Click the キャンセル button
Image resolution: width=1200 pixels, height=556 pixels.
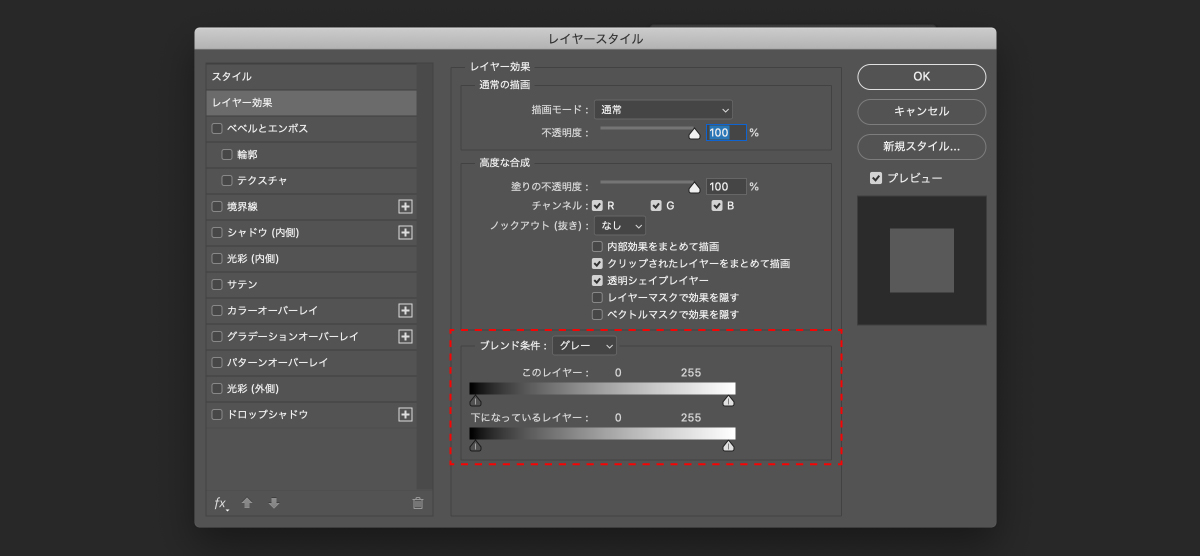coord(921,112)
